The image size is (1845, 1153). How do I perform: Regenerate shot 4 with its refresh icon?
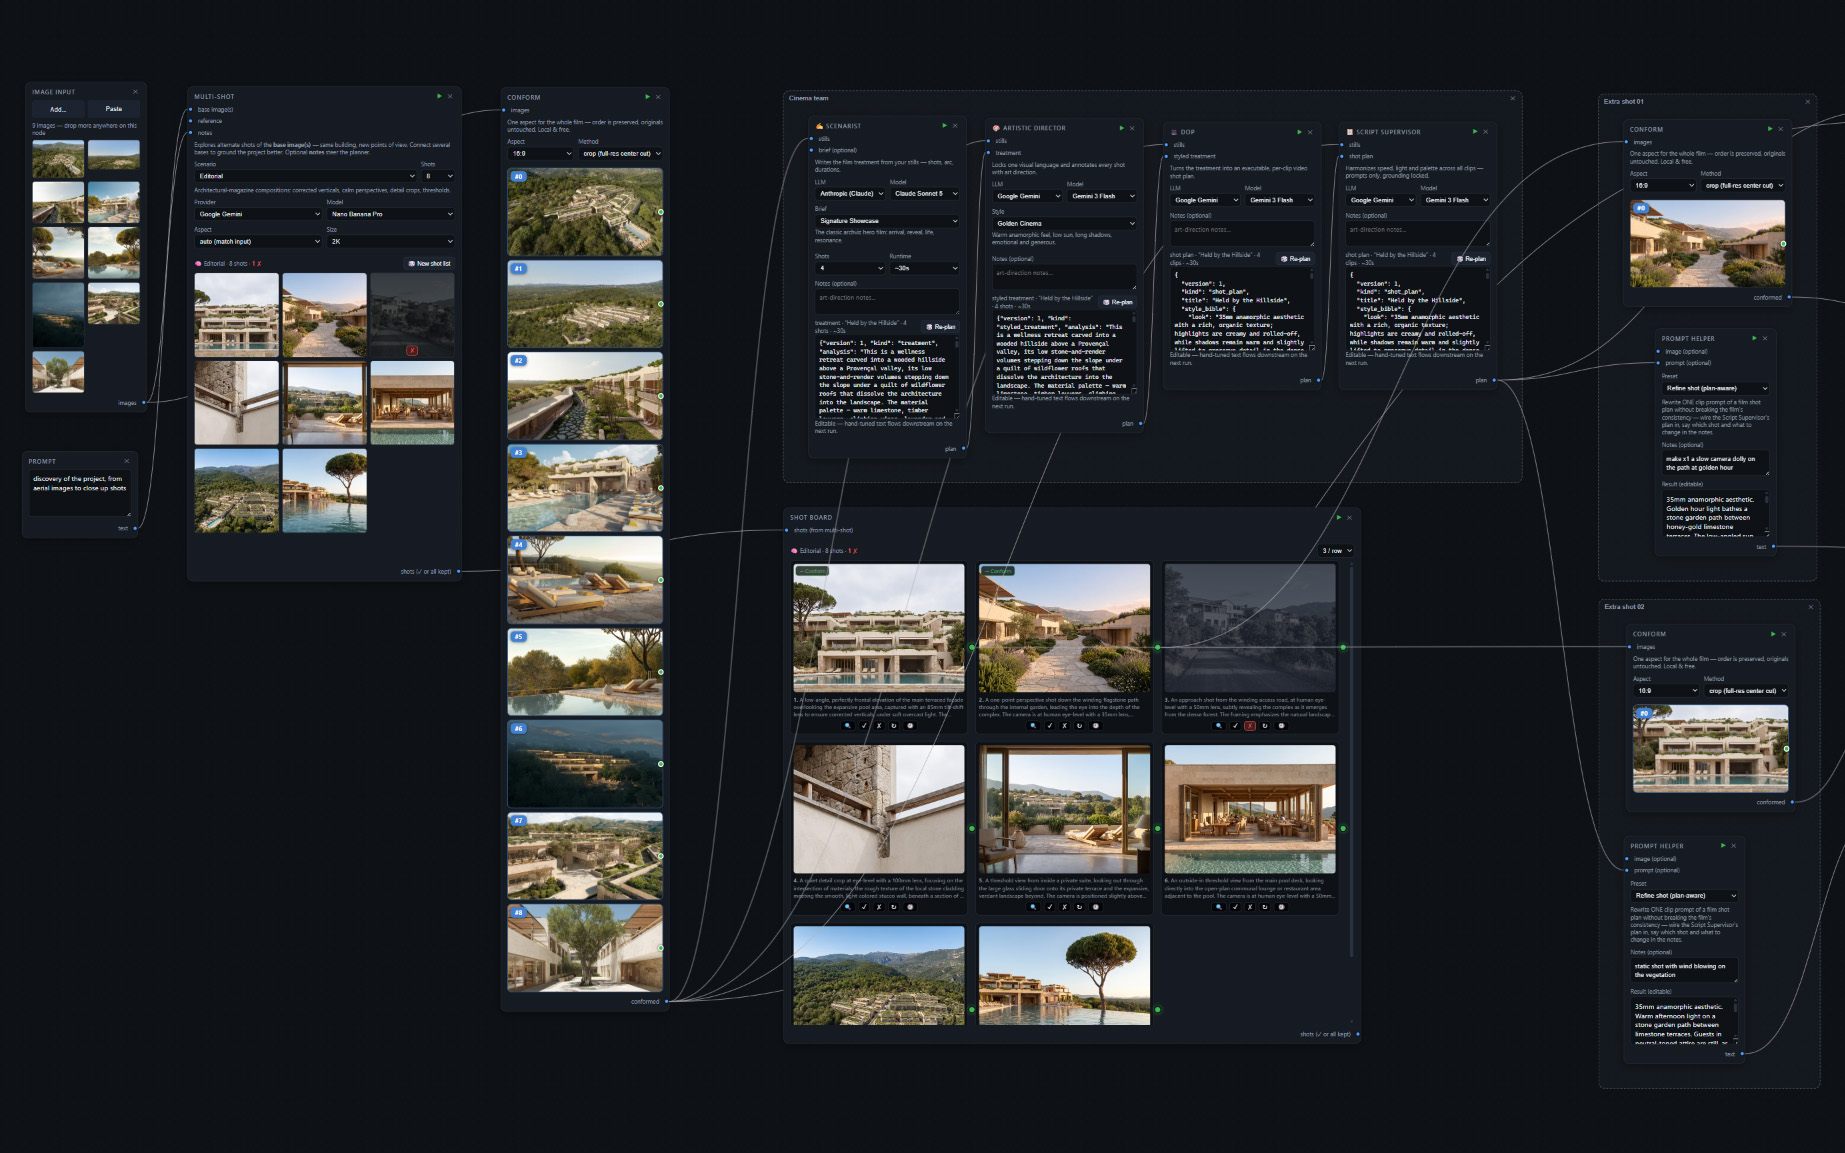(x=894, y=907)
